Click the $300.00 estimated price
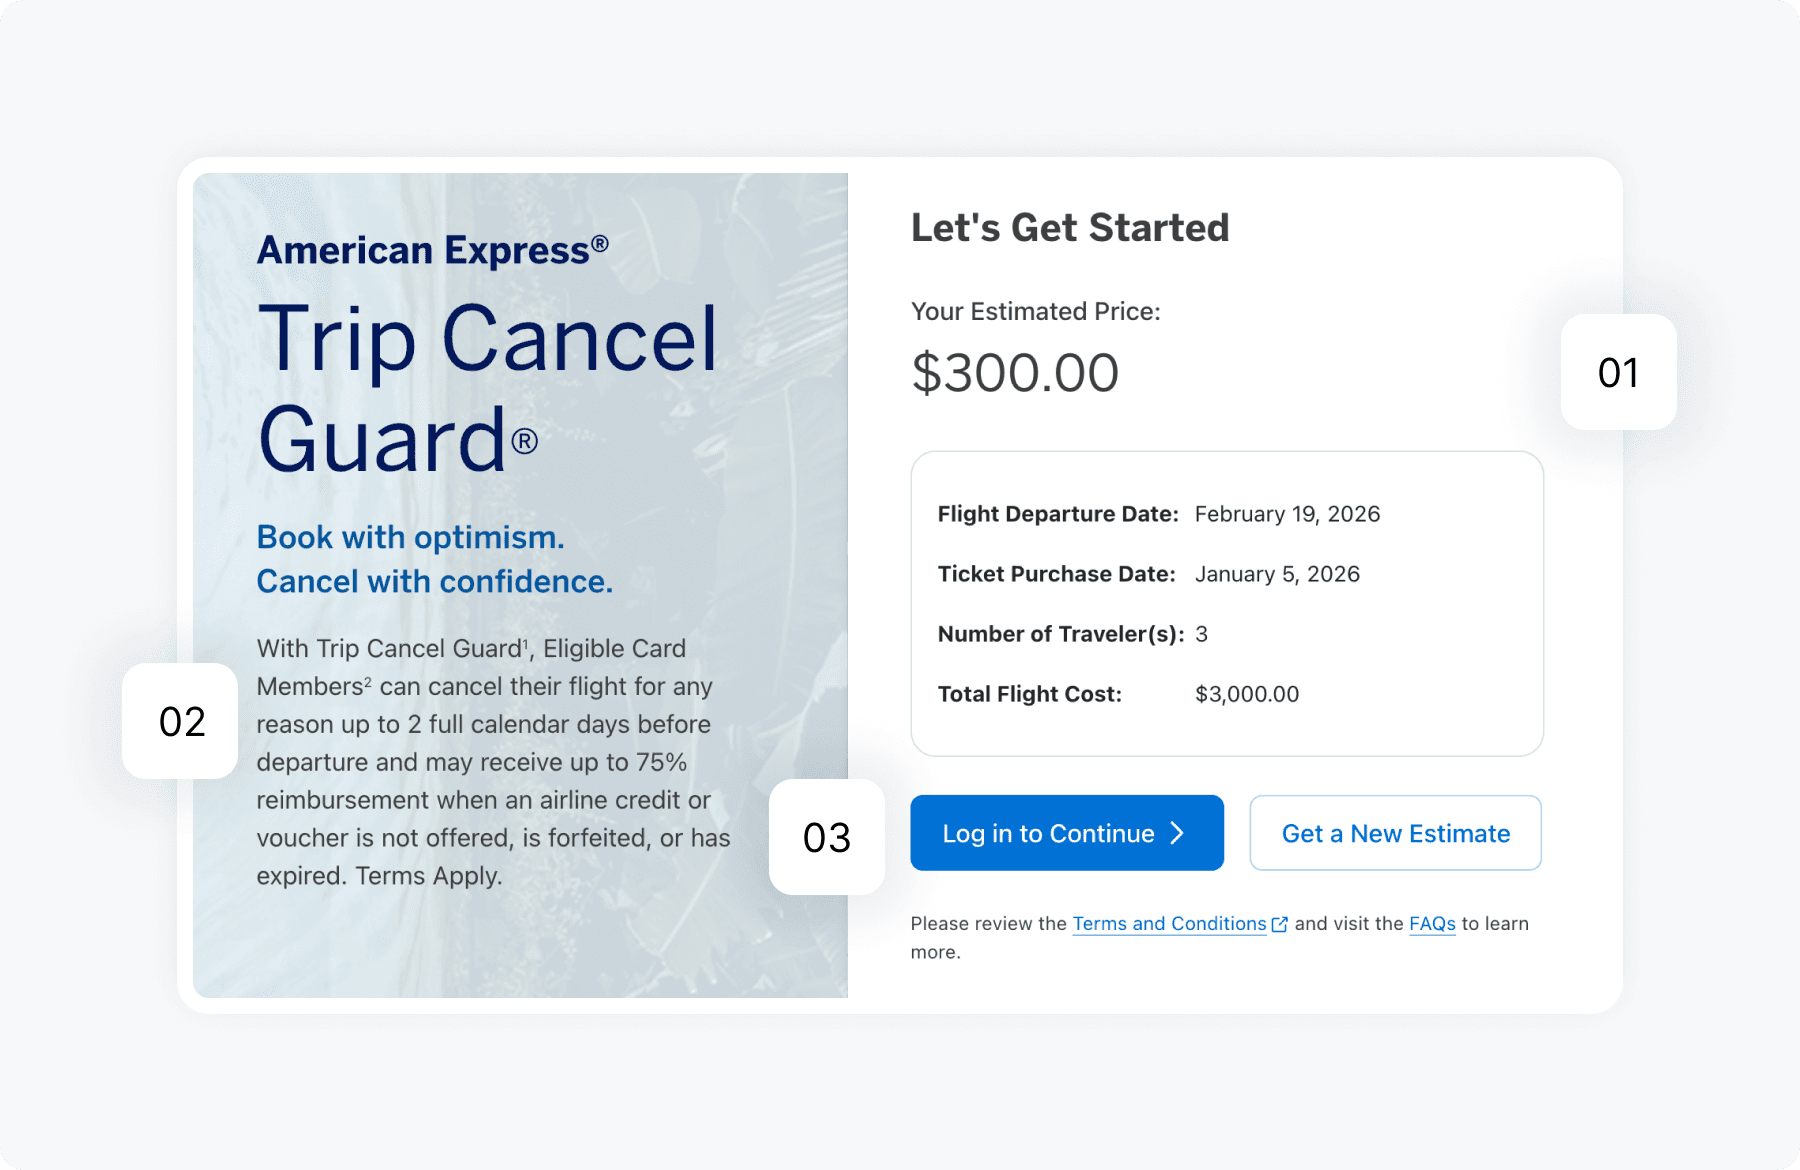 click(1015, 373)
